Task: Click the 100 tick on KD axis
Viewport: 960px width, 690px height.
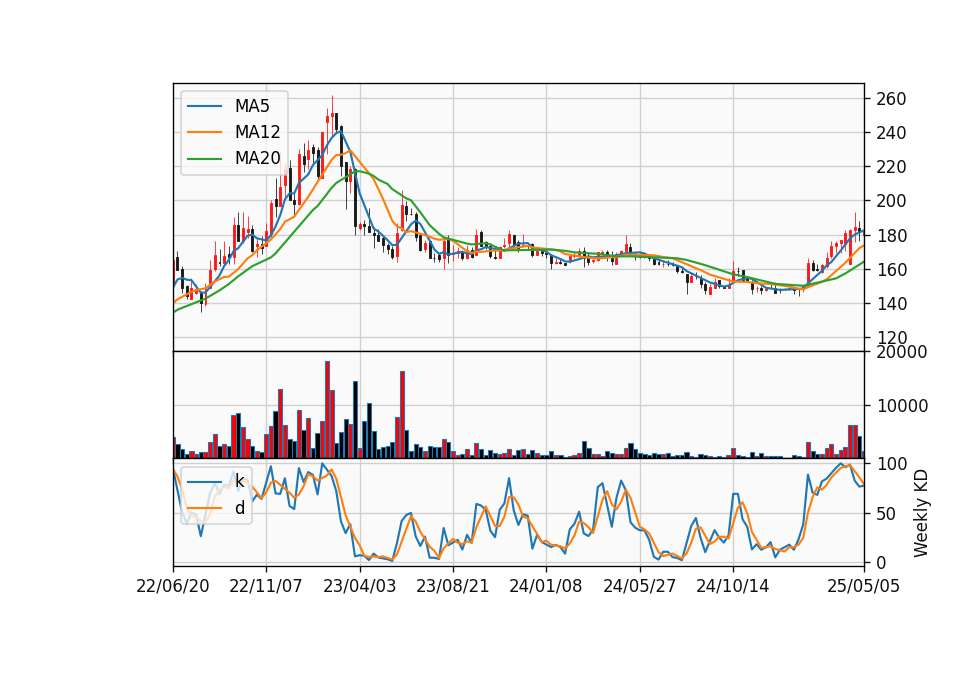Action: (891, 464)
